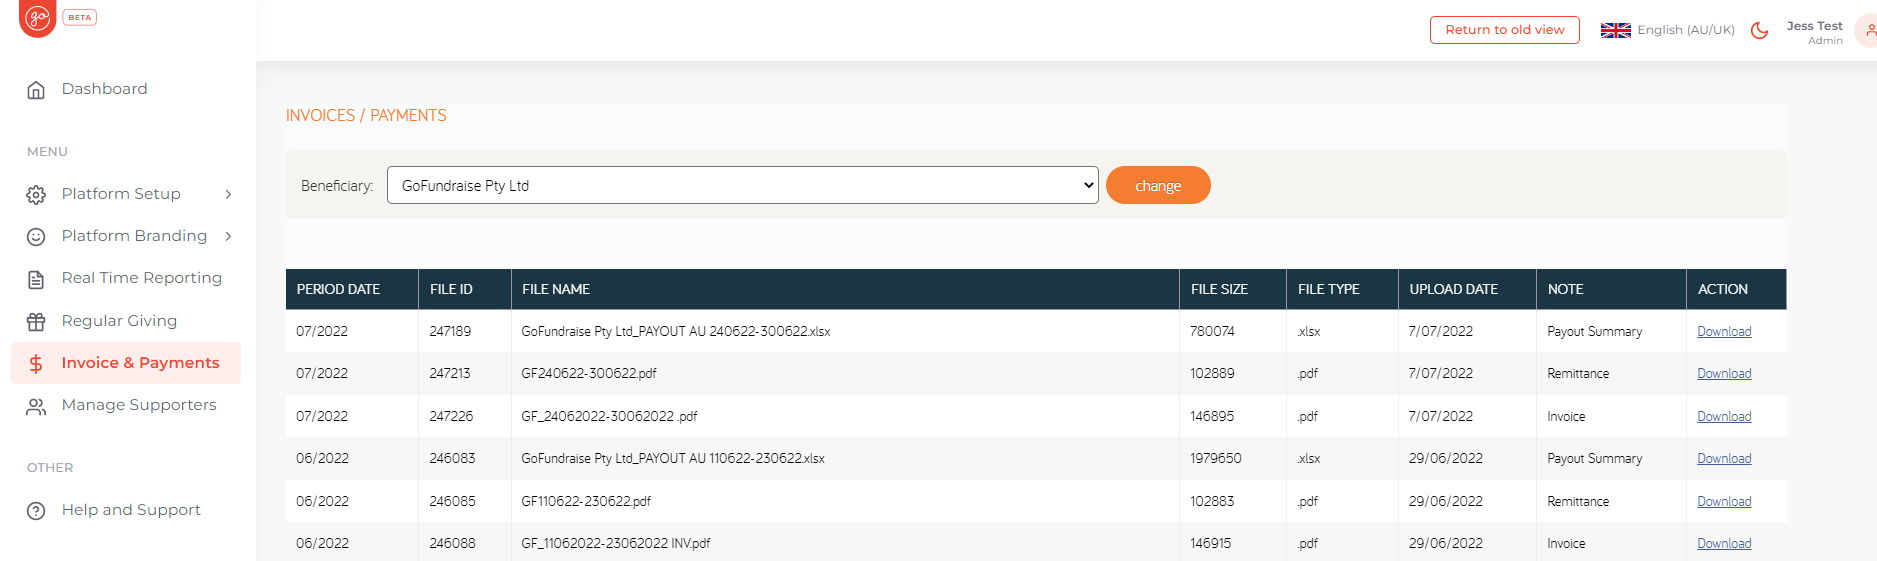Click upload date 29/06/2022 for file 246085
This screenshot has height=561, width=1877.
point(1446,502)
